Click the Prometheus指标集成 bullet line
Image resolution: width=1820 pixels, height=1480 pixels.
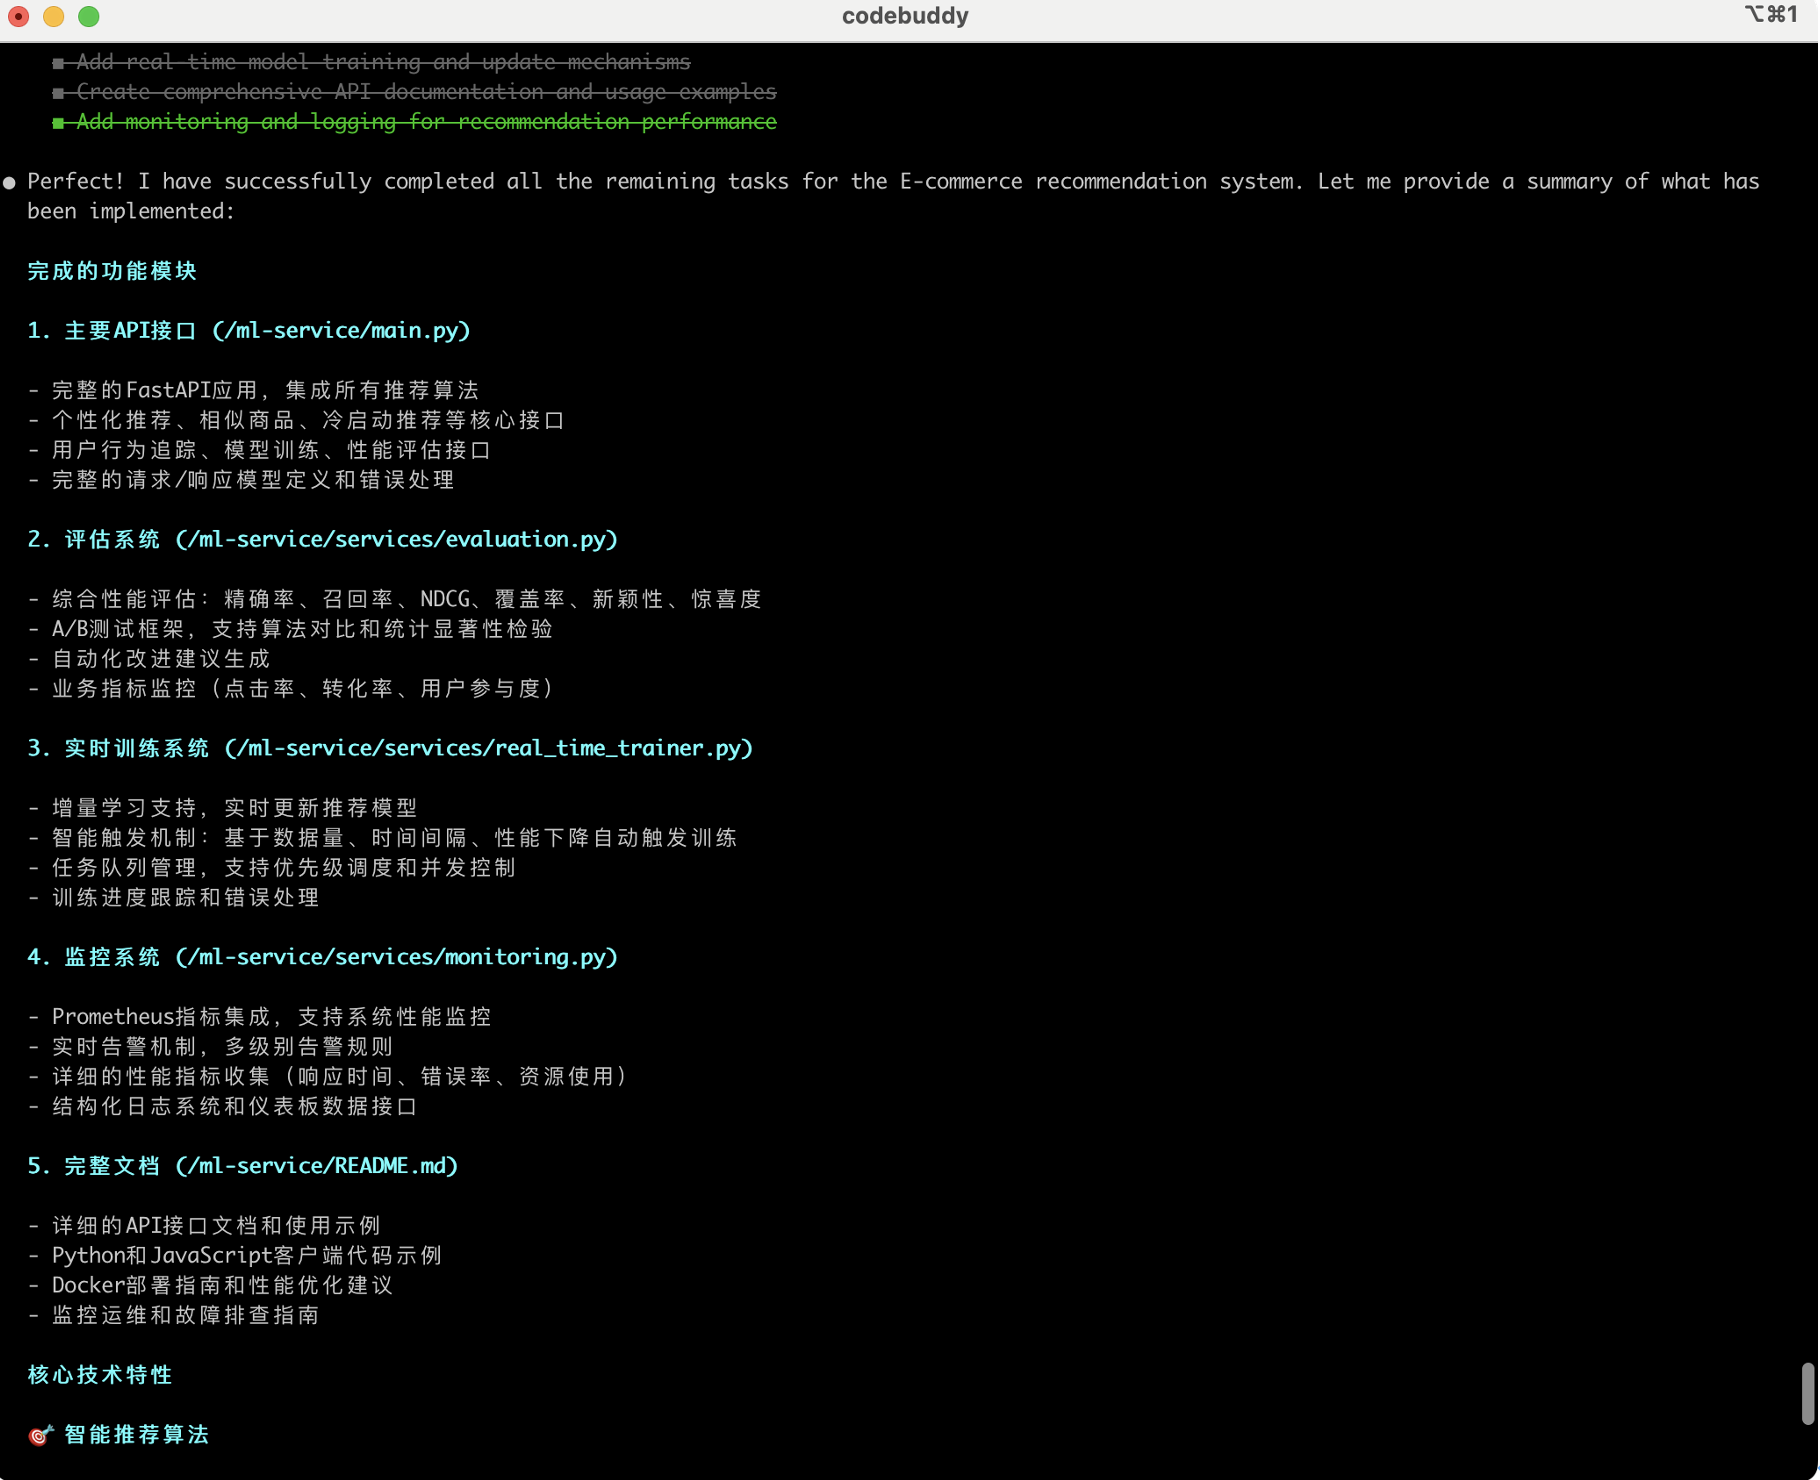tap(260, 1017)
